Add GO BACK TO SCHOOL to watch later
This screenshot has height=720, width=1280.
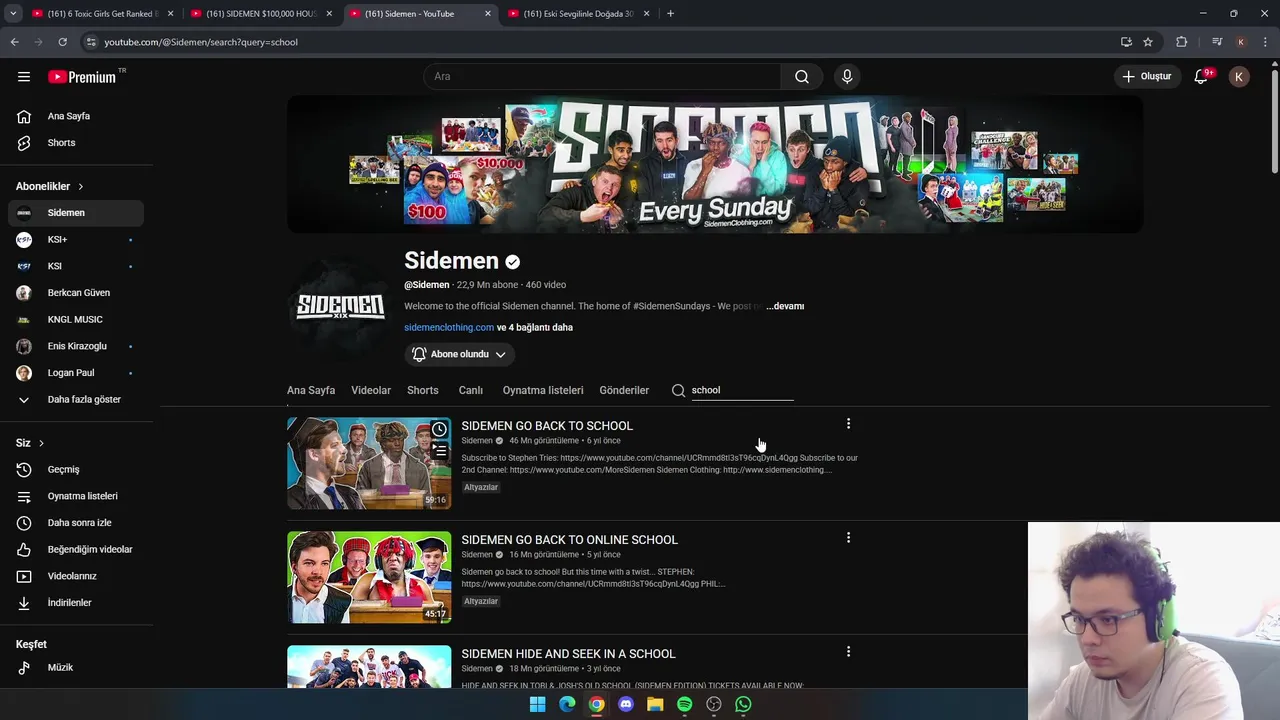pyautogui.click(x=439, y=430)
